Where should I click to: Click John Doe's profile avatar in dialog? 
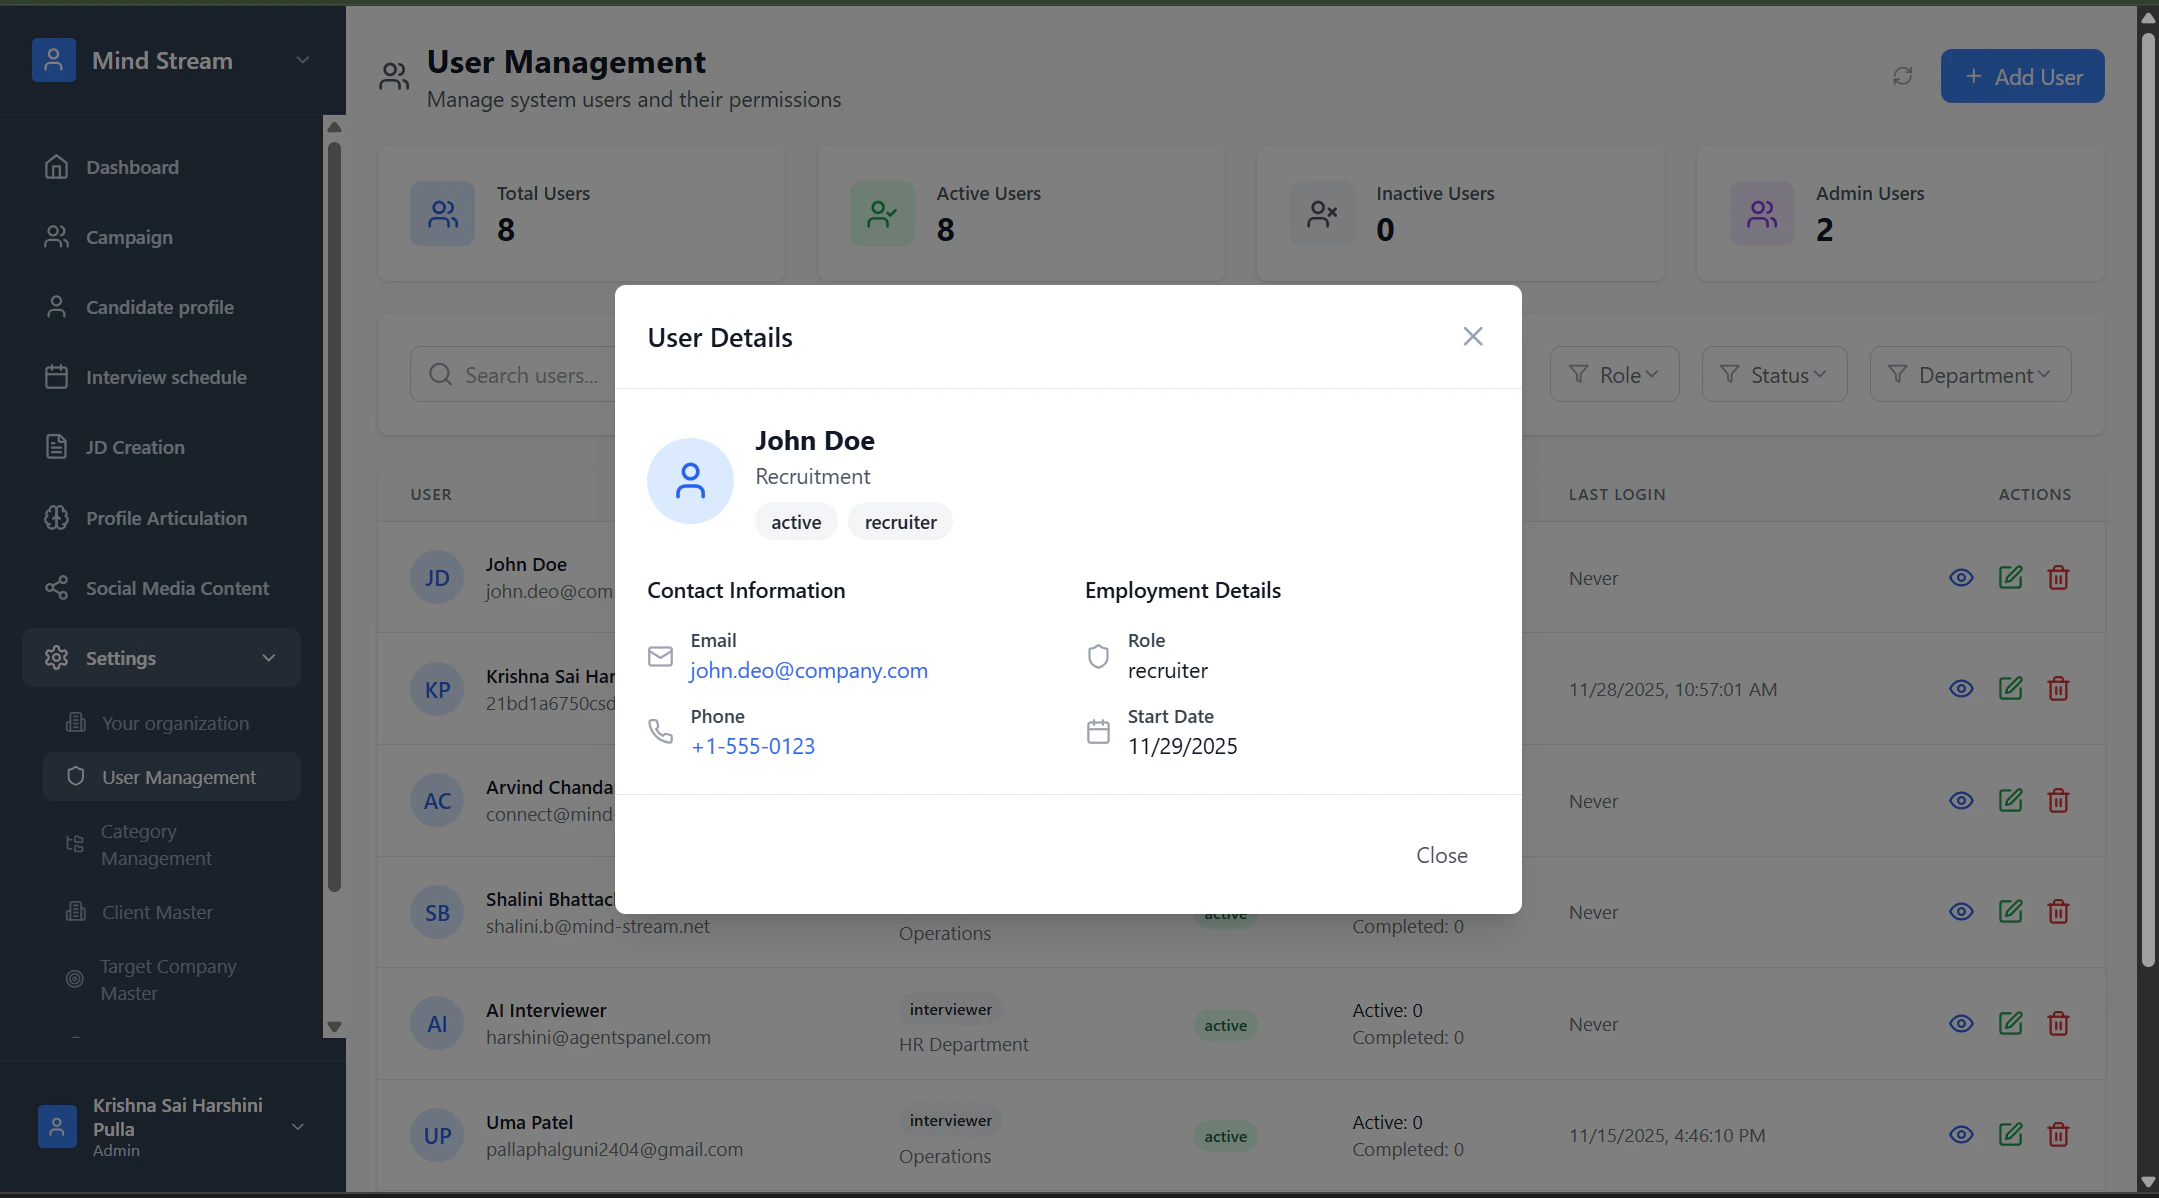pos(690,481)
